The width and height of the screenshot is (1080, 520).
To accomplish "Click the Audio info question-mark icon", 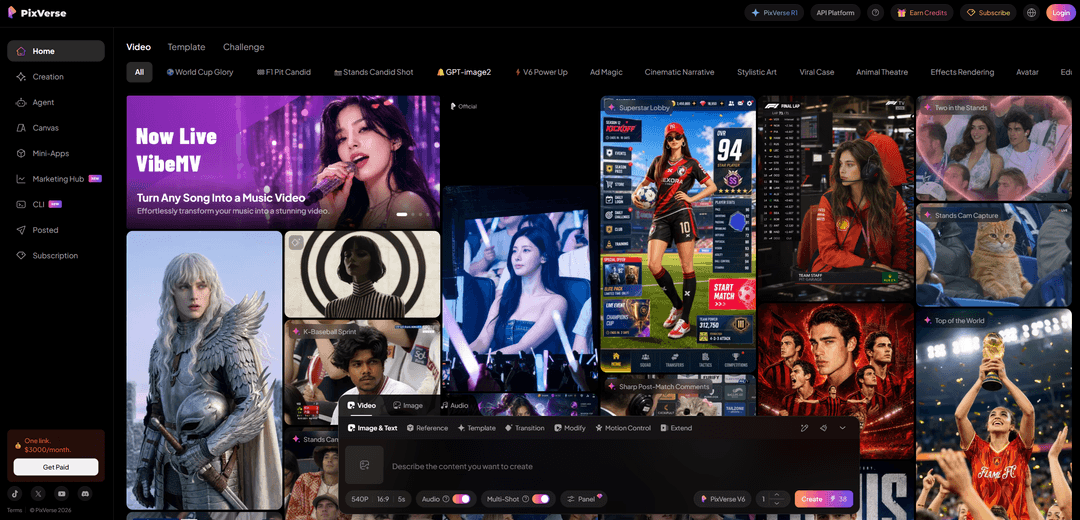I will (446, 499).
